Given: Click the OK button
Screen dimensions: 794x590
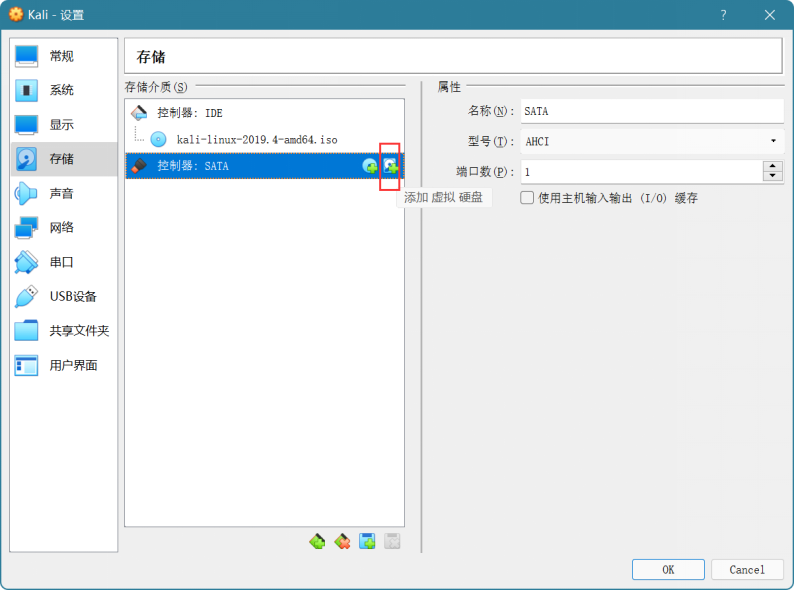Looking at the screenshot, I should [668, 570].
